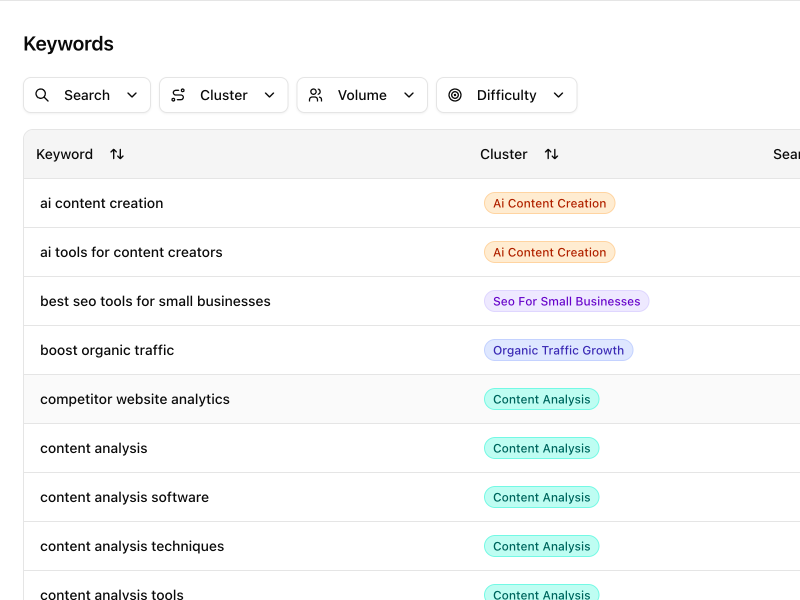The width and height of the screenshot is (800, 600).
Task: Click the magnifying glass search icon
Action: 42,95
